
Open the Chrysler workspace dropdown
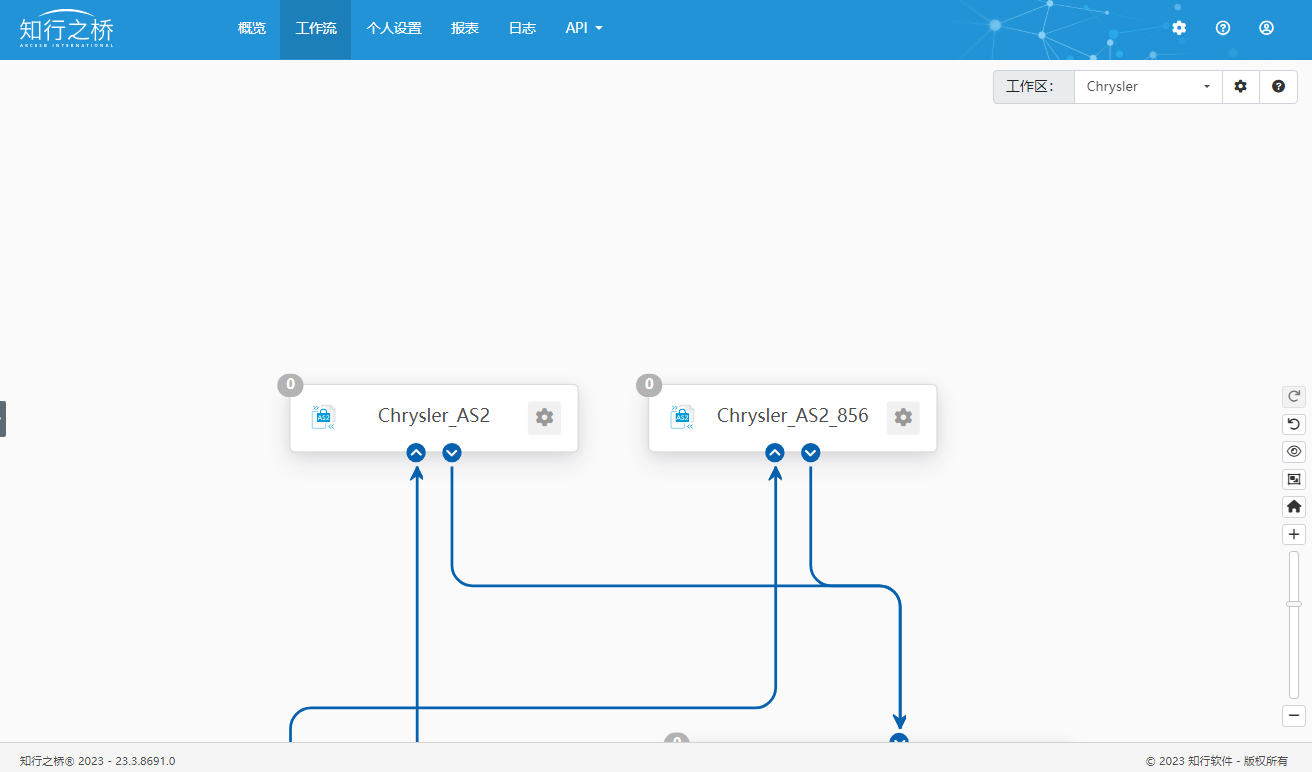coord(1148,87)
